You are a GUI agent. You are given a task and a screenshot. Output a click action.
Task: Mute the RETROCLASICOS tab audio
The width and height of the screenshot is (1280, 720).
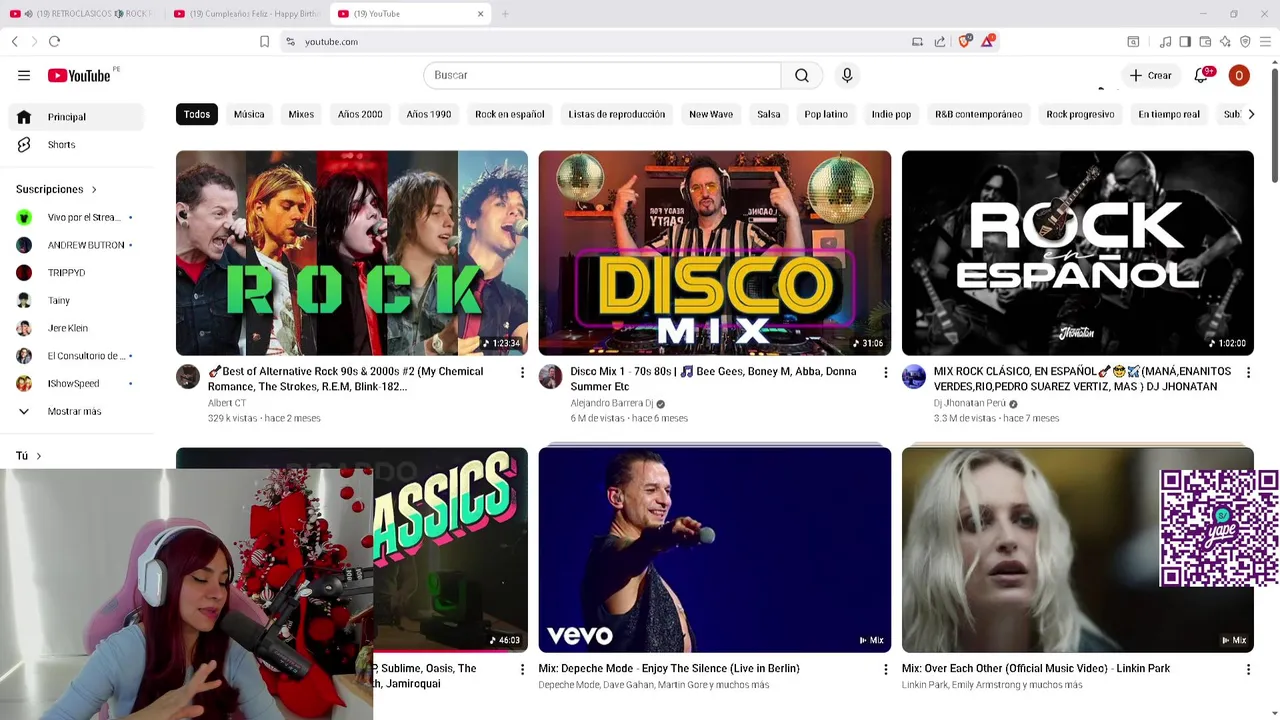tap(28, 14)
